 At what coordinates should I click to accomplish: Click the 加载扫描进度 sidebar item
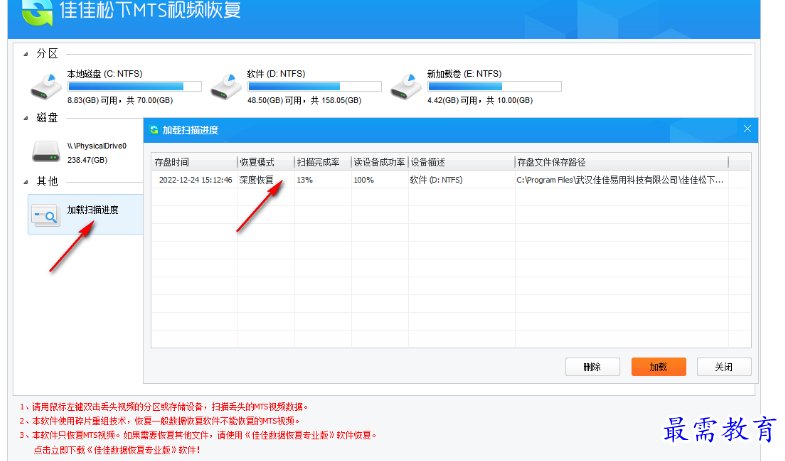[x=86, y=215]
